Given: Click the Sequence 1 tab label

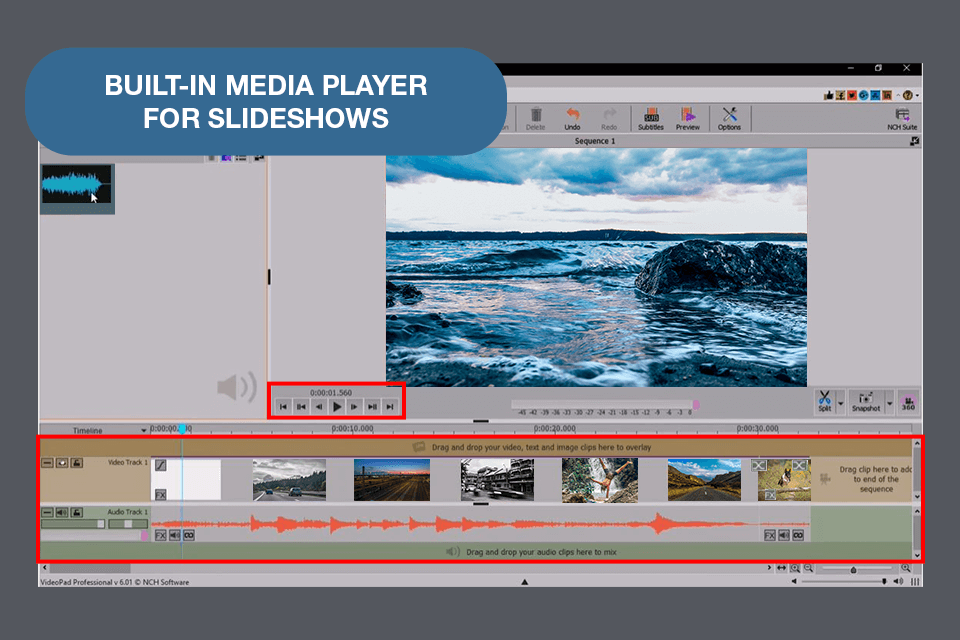Looking at the screenshot, I should coord(594,141).
